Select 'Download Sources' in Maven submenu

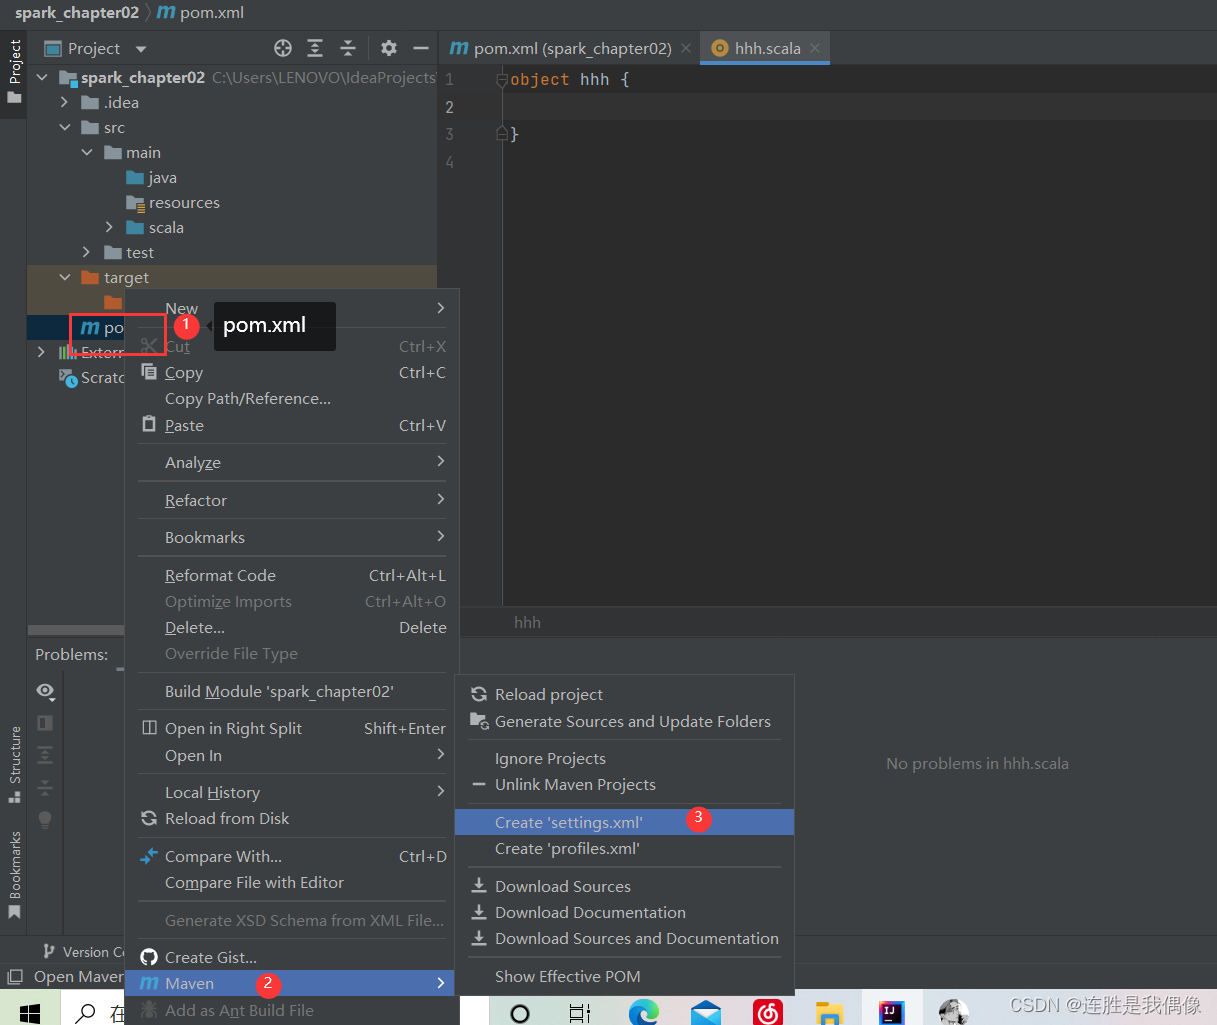(x=563, y=886)
